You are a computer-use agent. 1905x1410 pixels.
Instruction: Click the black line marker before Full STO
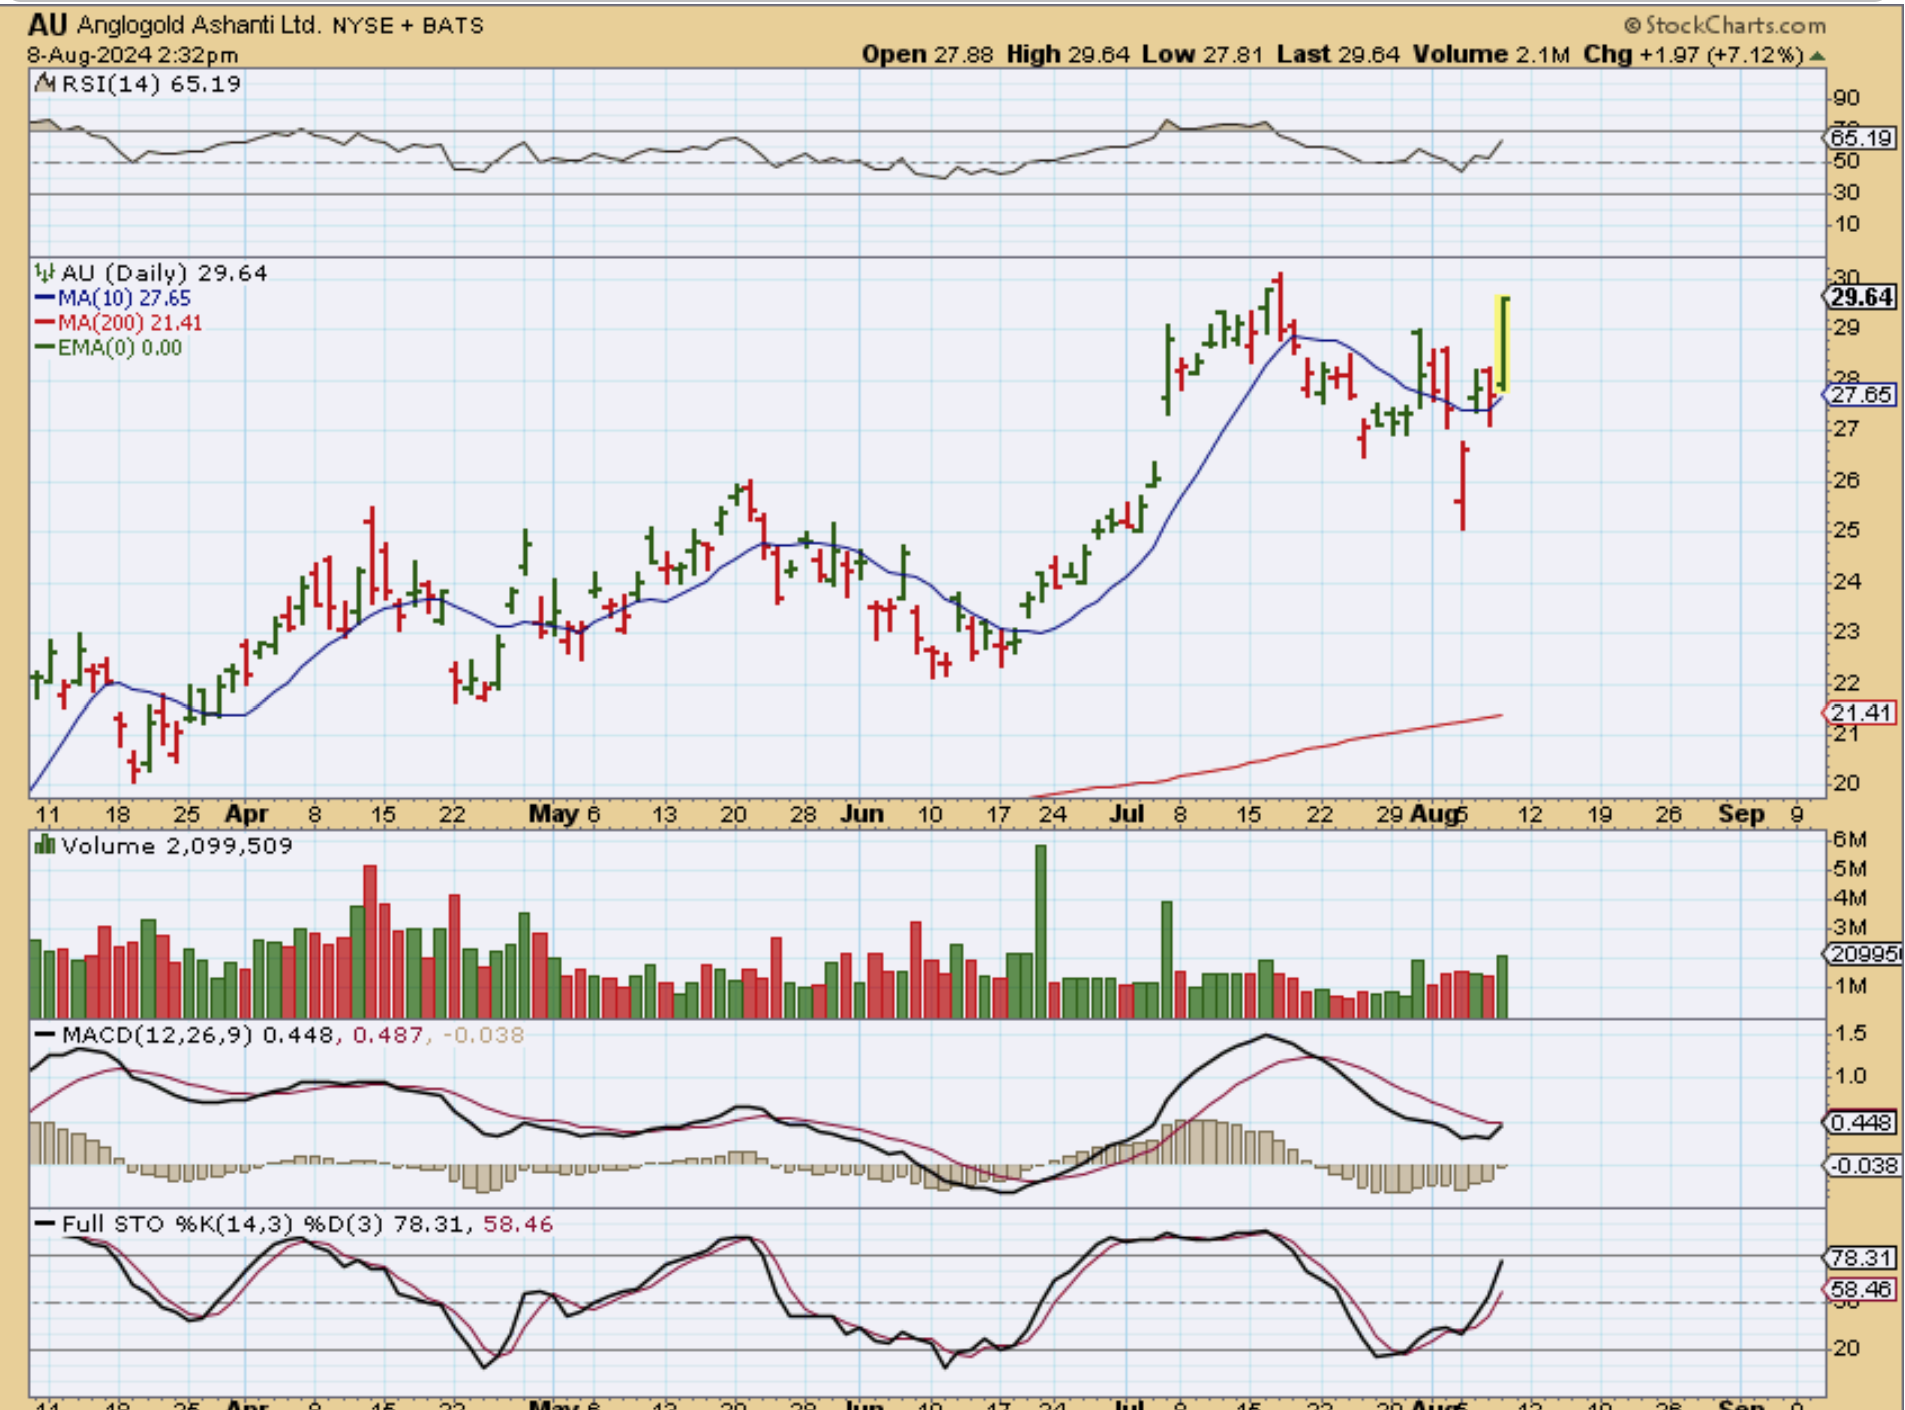(45, 1224)
